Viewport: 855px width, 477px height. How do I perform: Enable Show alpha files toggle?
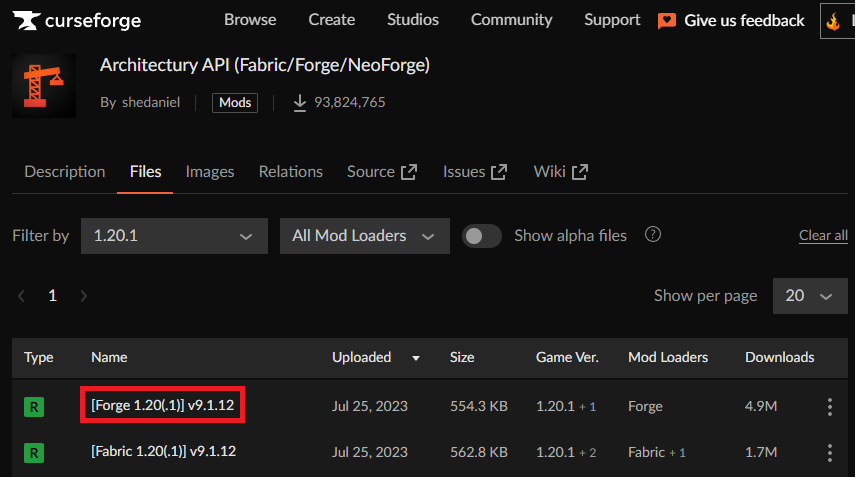point(482,236)
